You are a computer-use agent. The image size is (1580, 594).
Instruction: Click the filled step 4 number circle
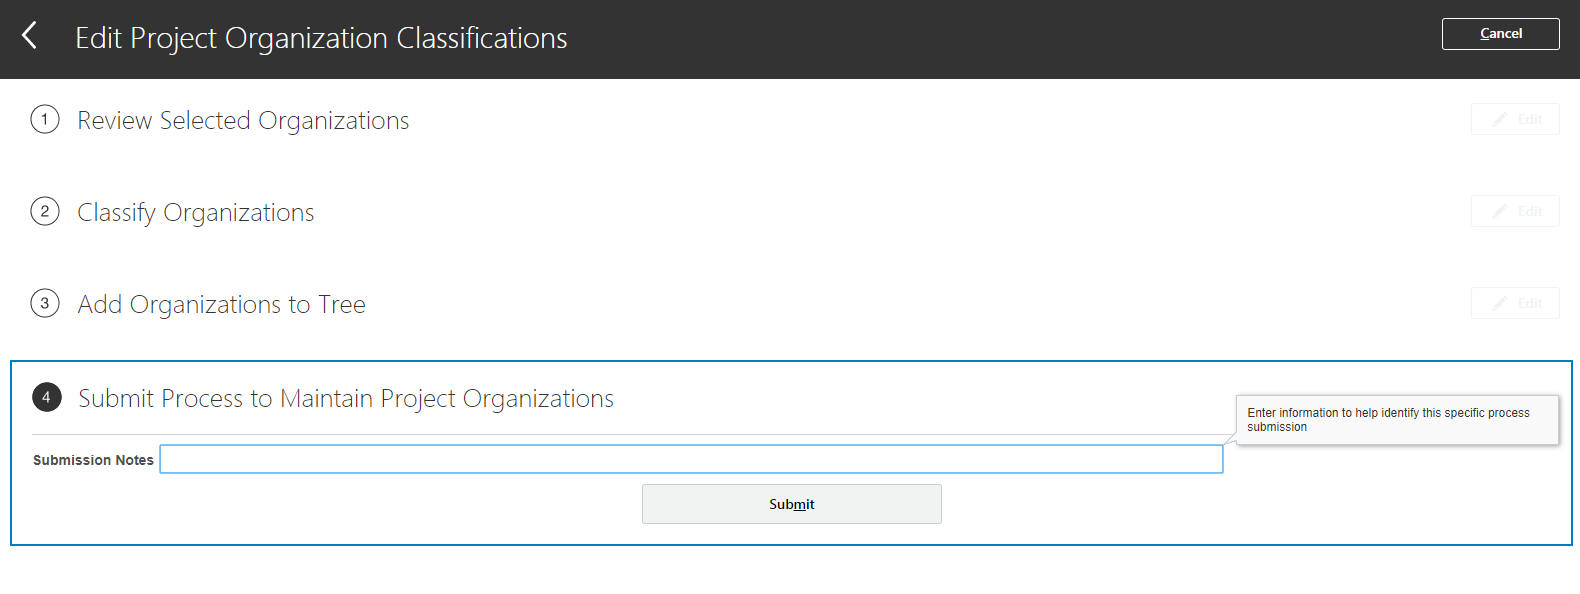[46, 397]
